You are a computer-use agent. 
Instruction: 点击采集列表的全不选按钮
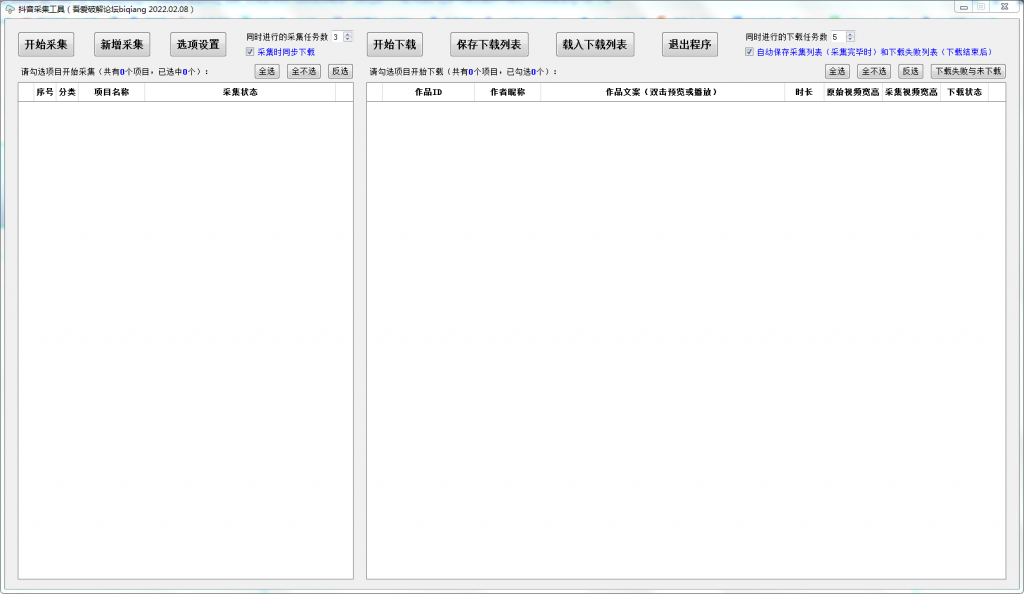(x=303, y=71)
